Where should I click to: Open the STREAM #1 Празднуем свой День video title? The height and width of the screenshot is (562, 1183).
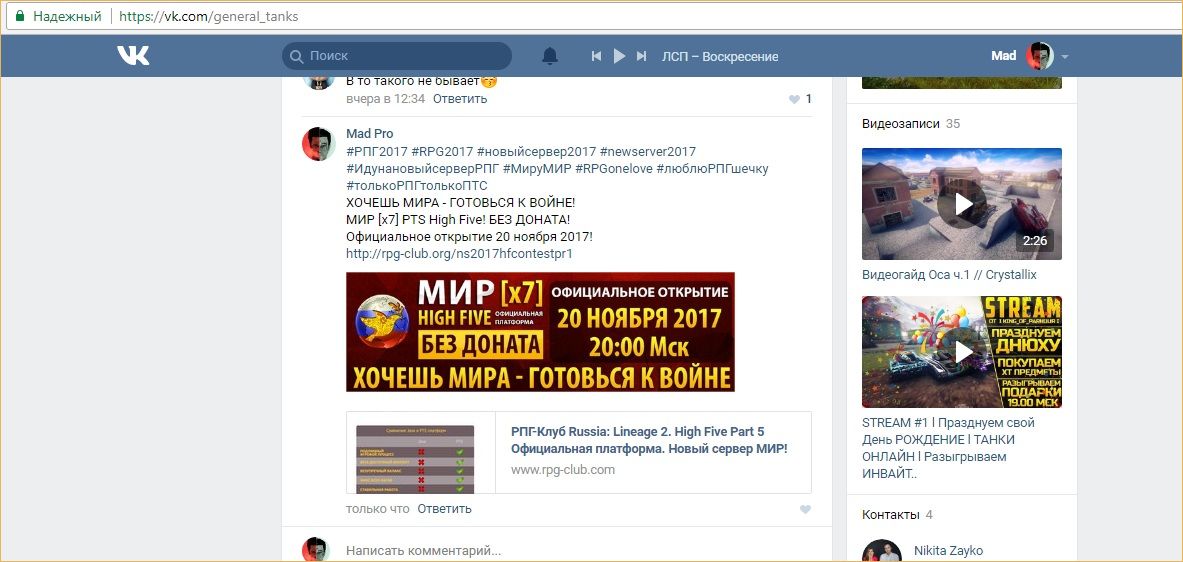click(949, 448)
